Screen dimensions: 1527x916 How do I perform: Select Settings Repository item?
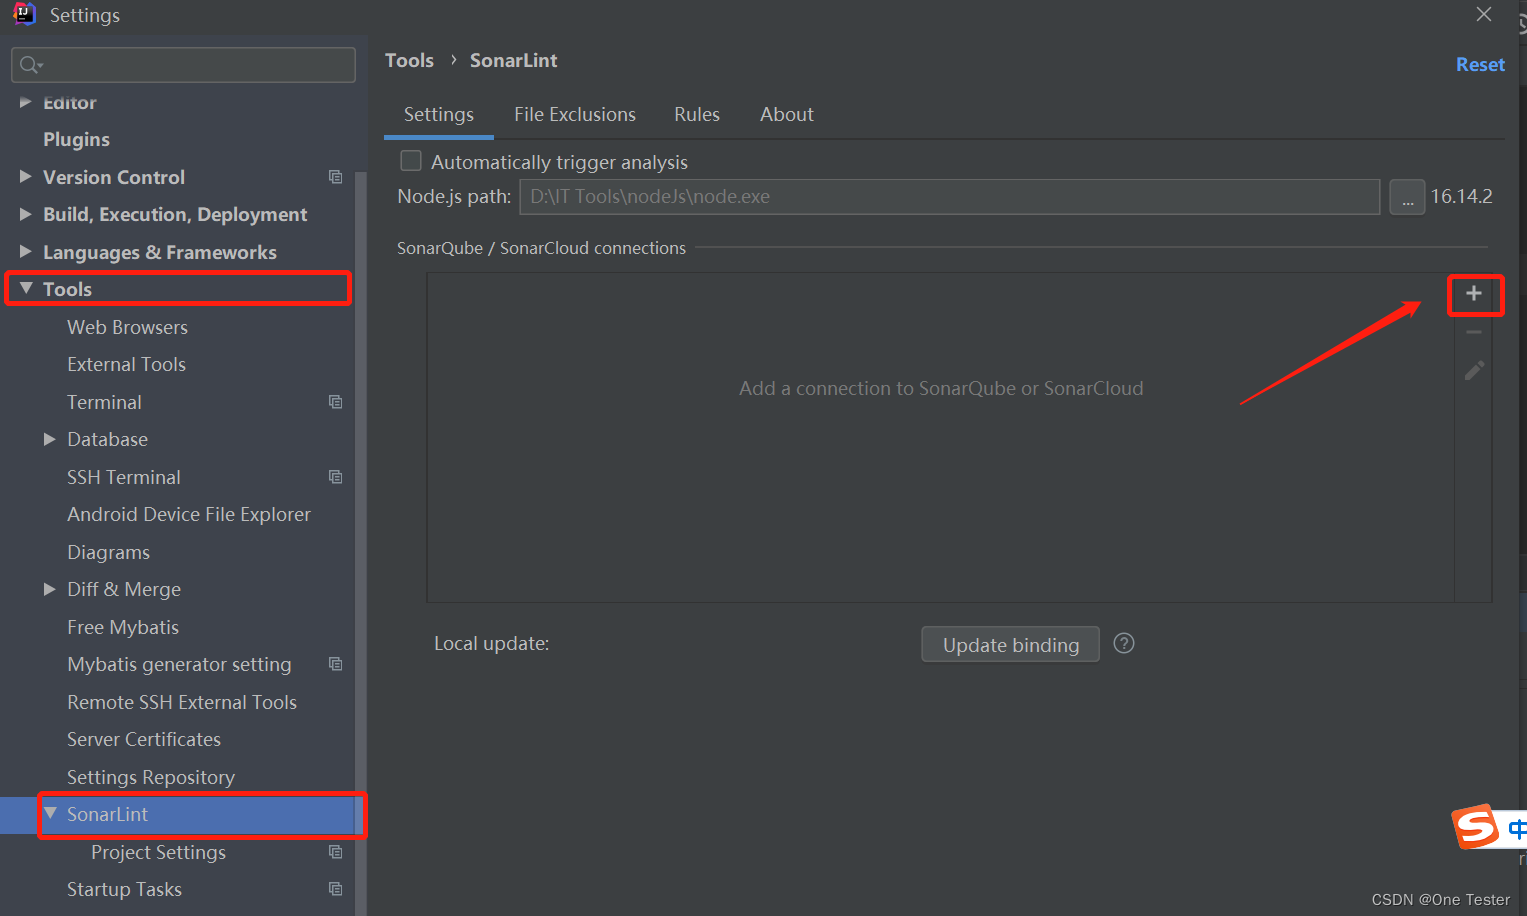[151, 777]
